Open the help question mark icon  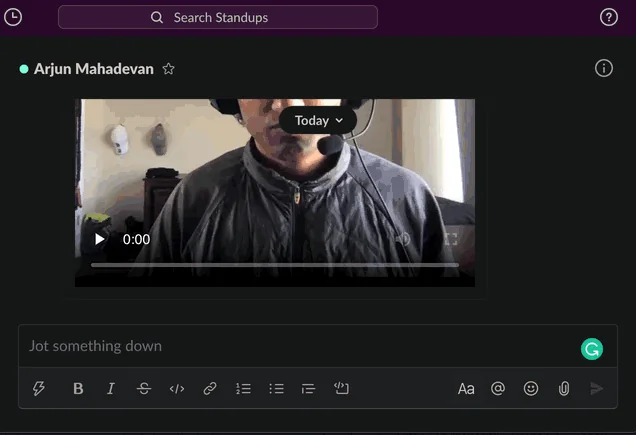609,17
